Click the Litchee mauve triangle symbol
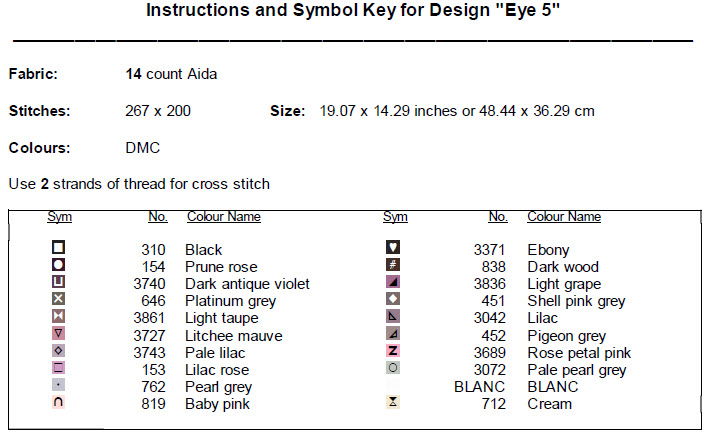710x435 pixels. click(x=58, y=334)
